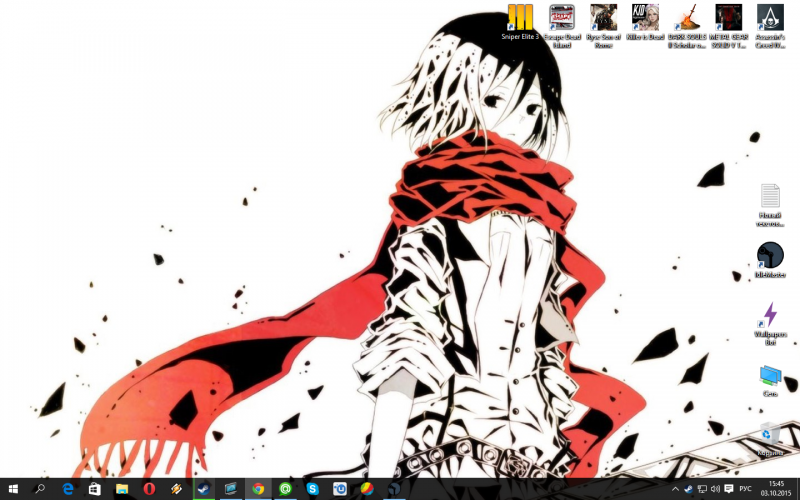Open the Sniper Elite 3 desktop shortcut

(520, 22)
